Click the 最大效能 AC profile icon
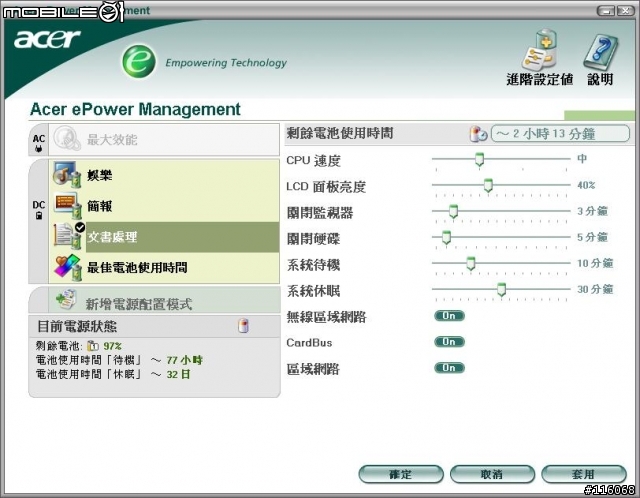This screenshot has height=498, width=640. pyautogui.click(x=67, y=139)
